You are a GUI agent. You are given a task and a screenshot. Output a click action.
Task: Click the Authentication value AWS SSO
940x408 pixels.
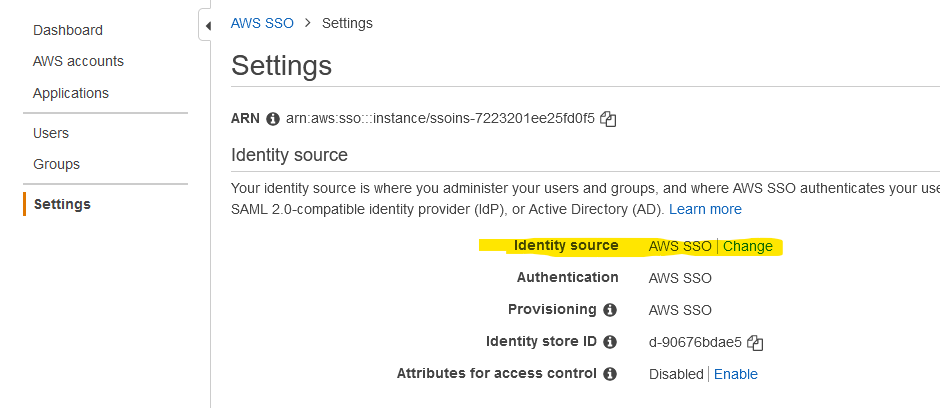(x=680, y=279)
